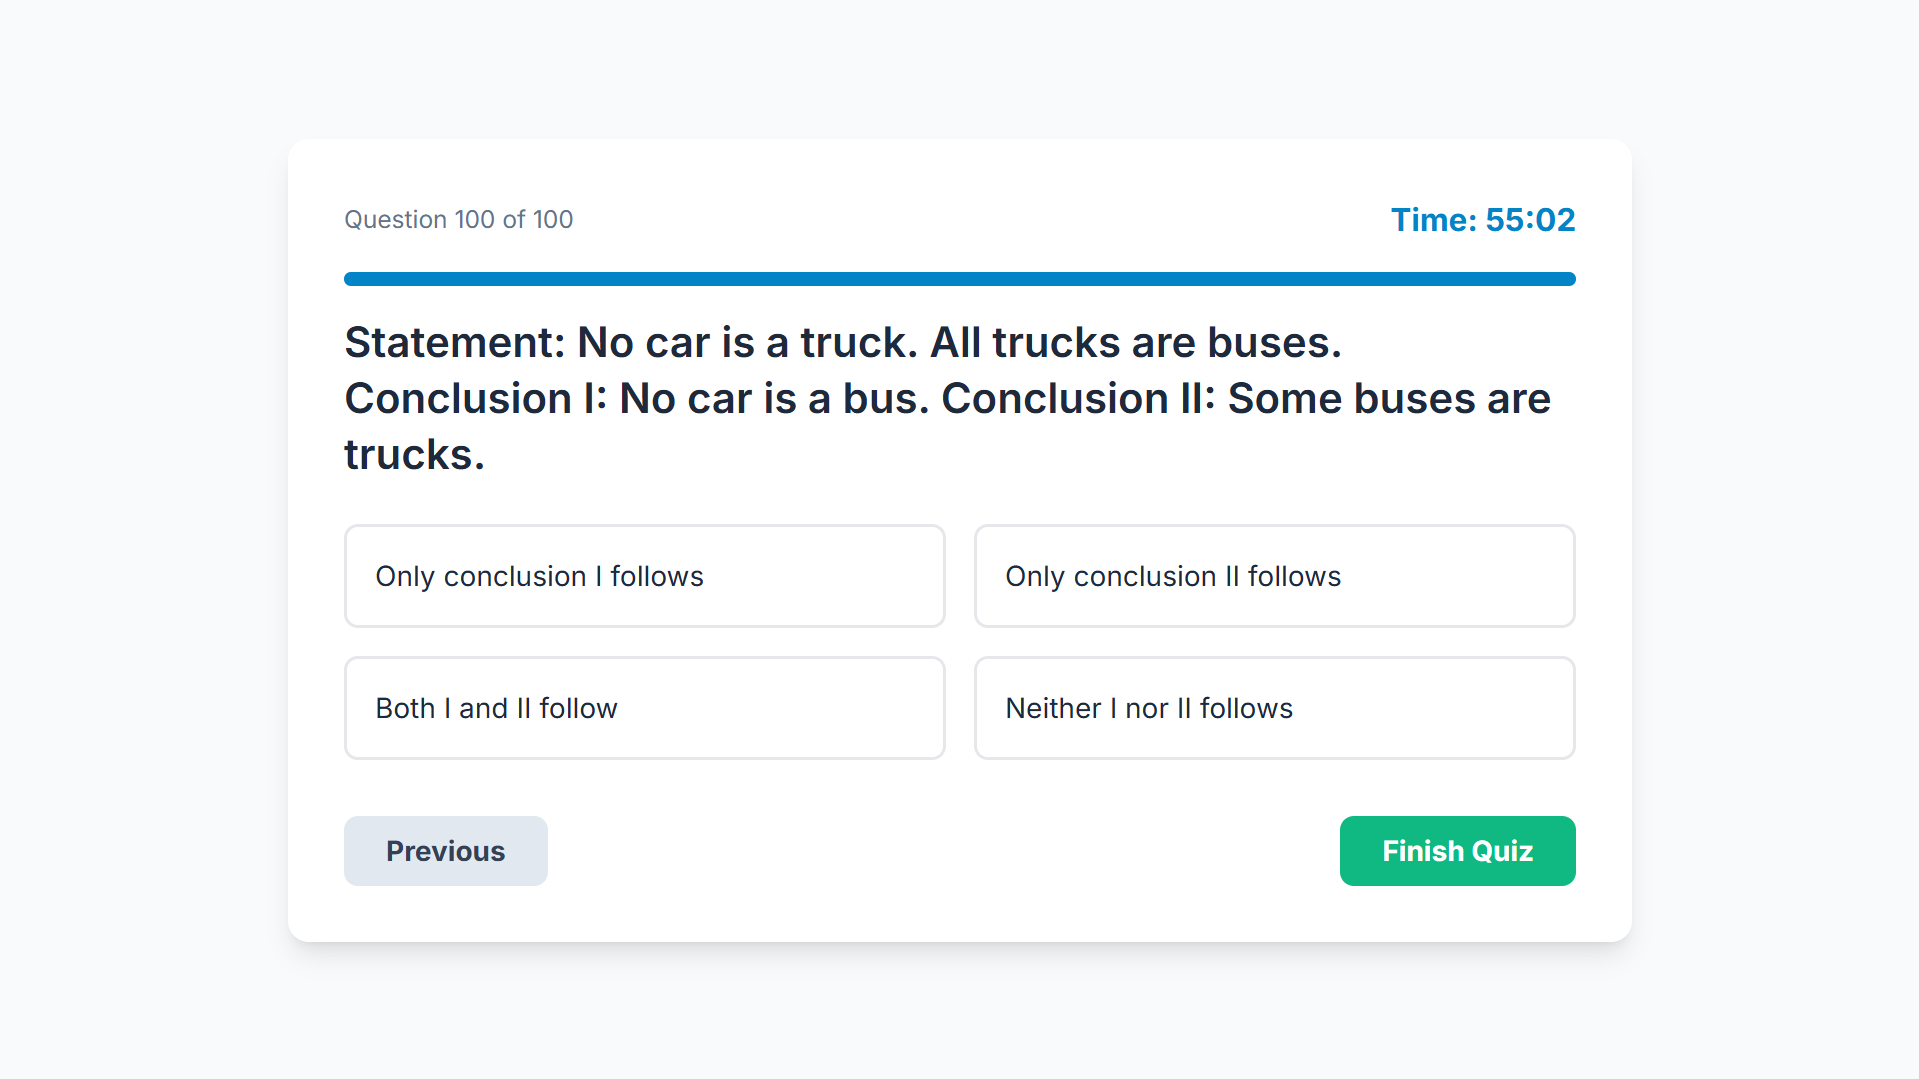Pick the "Both I and II follow" answer

pos(644,708)
